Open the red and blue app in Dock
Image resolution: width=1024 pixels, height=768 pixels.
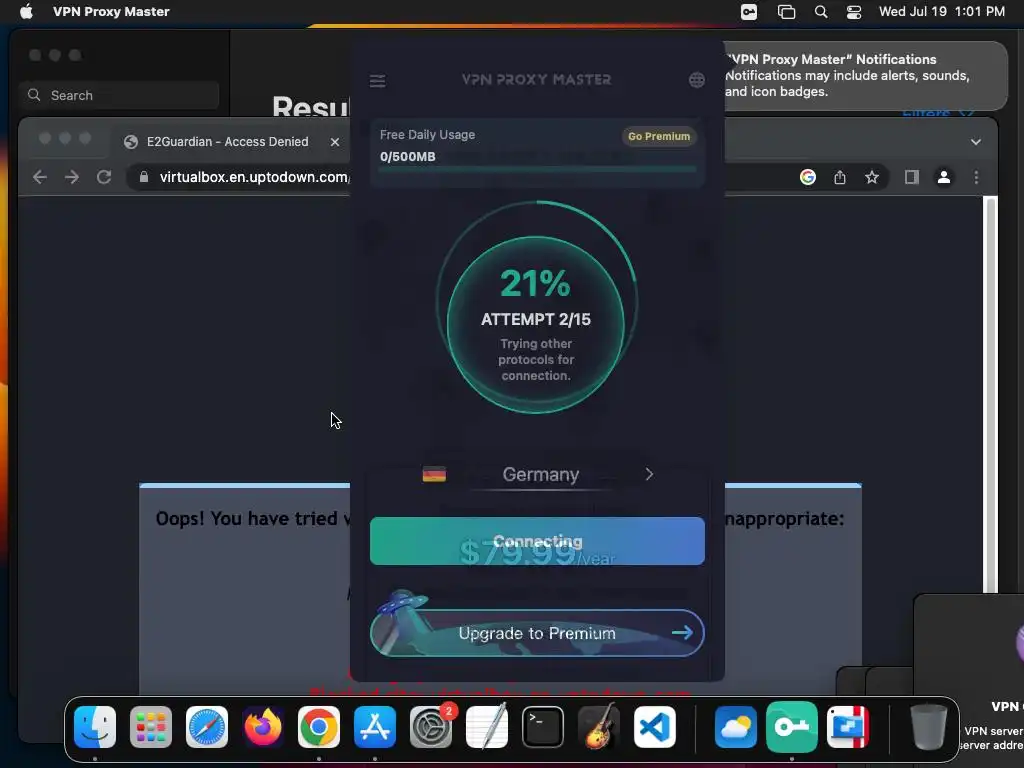click(848, 727)
